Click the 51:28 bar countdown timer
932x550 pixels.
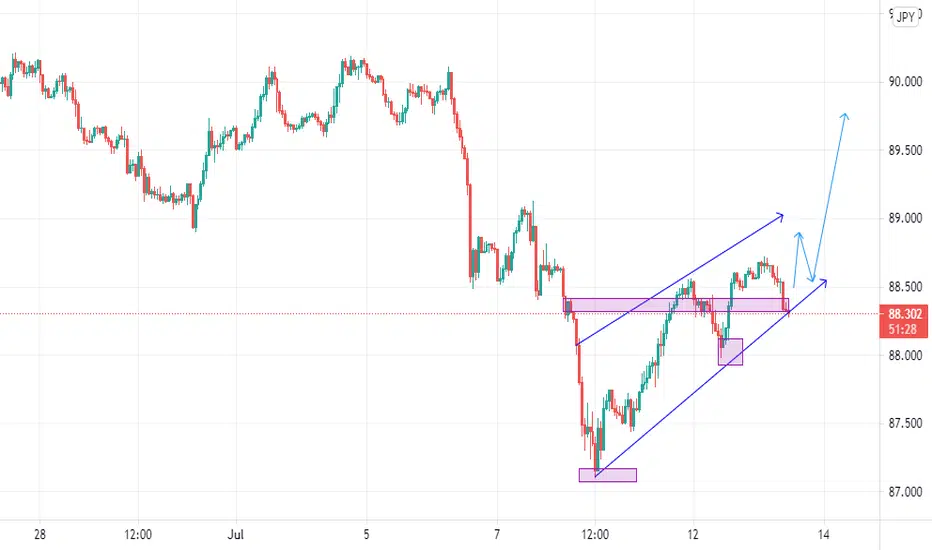tap(905, 329)
